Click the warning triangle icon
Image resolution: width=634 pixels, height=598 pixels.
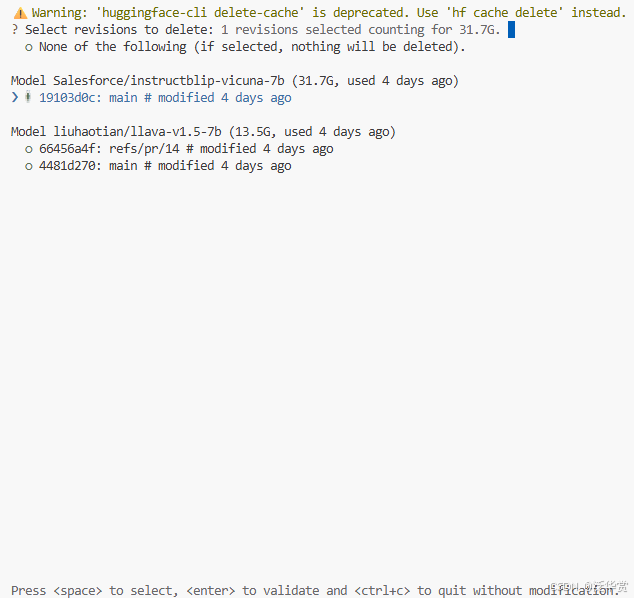pyautogui.click(x=20, y=13)
